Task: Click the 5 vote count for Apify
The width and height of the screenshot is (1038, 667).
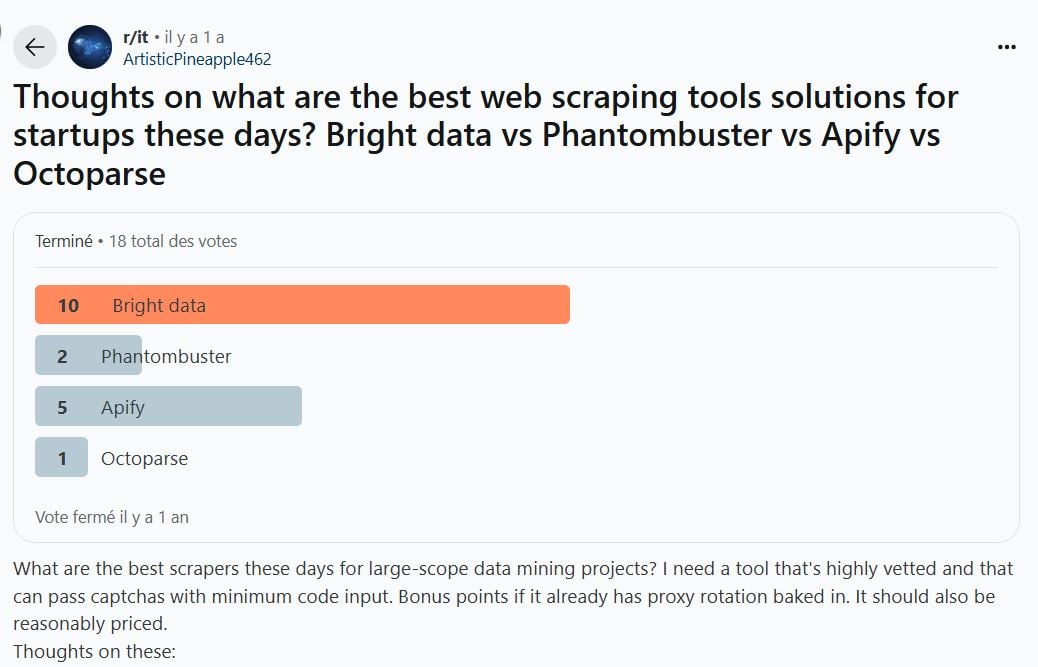Action: point(62,407)
